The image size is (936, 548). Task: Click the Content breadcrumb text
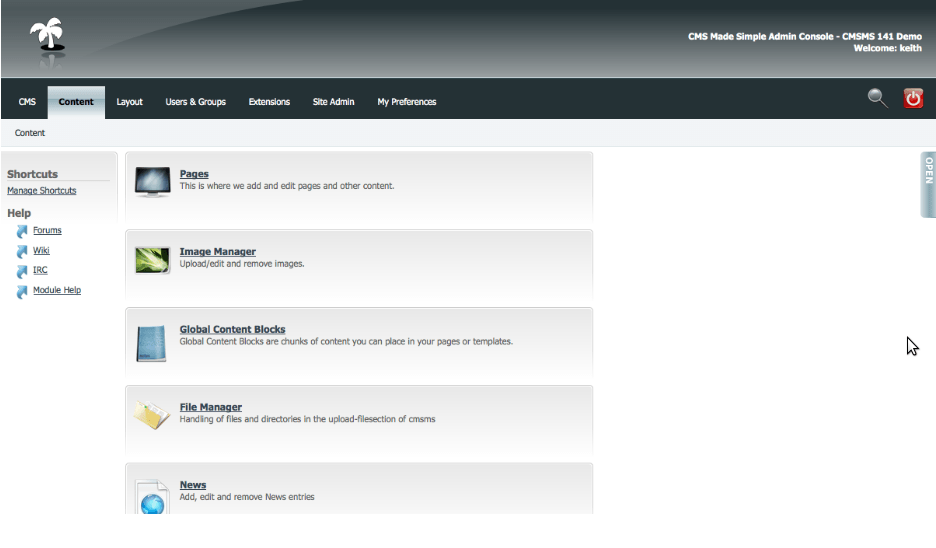[30, 133]
